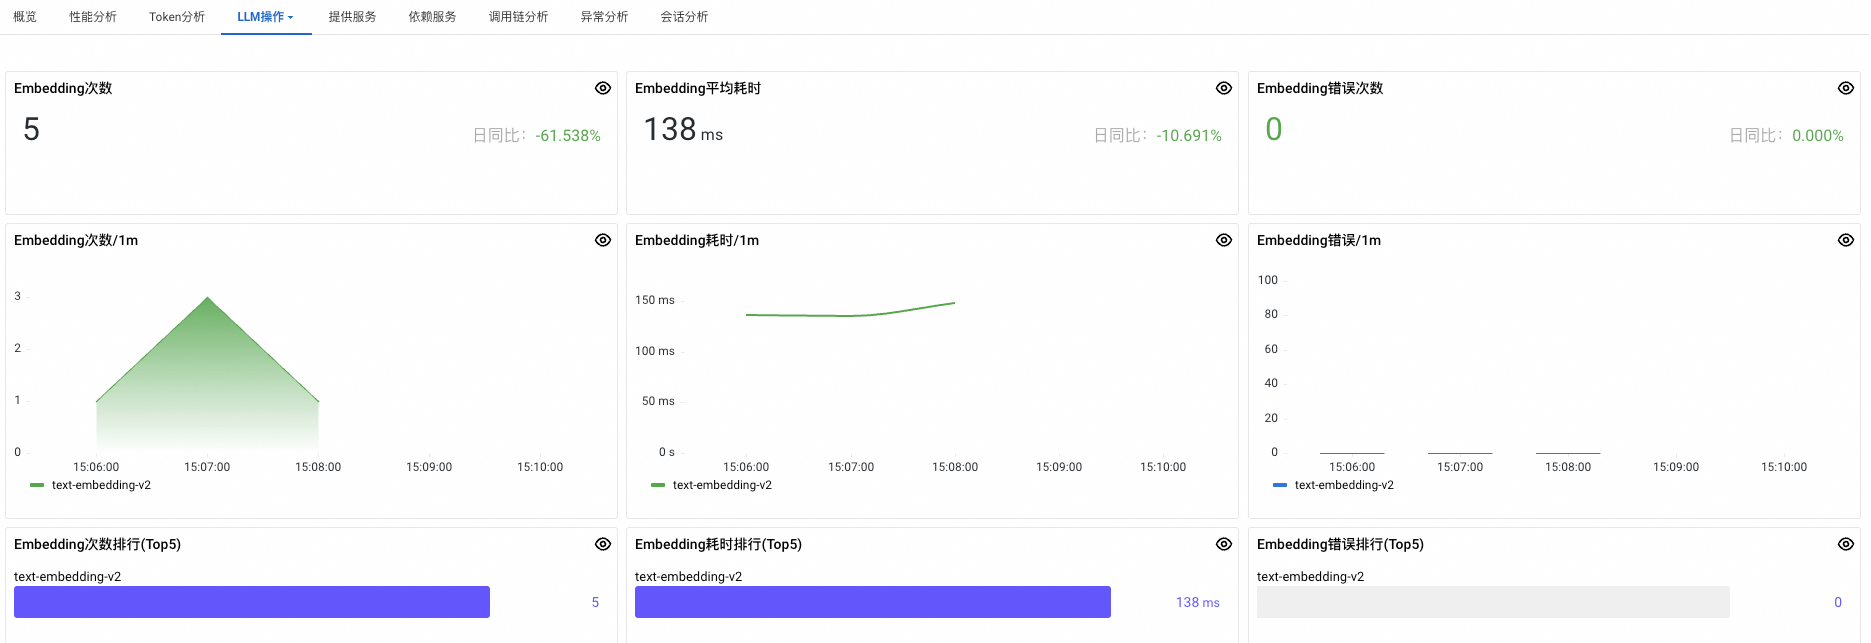The width and height of the screenshot is (1871, 643).
Task: Click the 138 ms bar in Embedding耗时排行
Action: [x=873, y=602]
